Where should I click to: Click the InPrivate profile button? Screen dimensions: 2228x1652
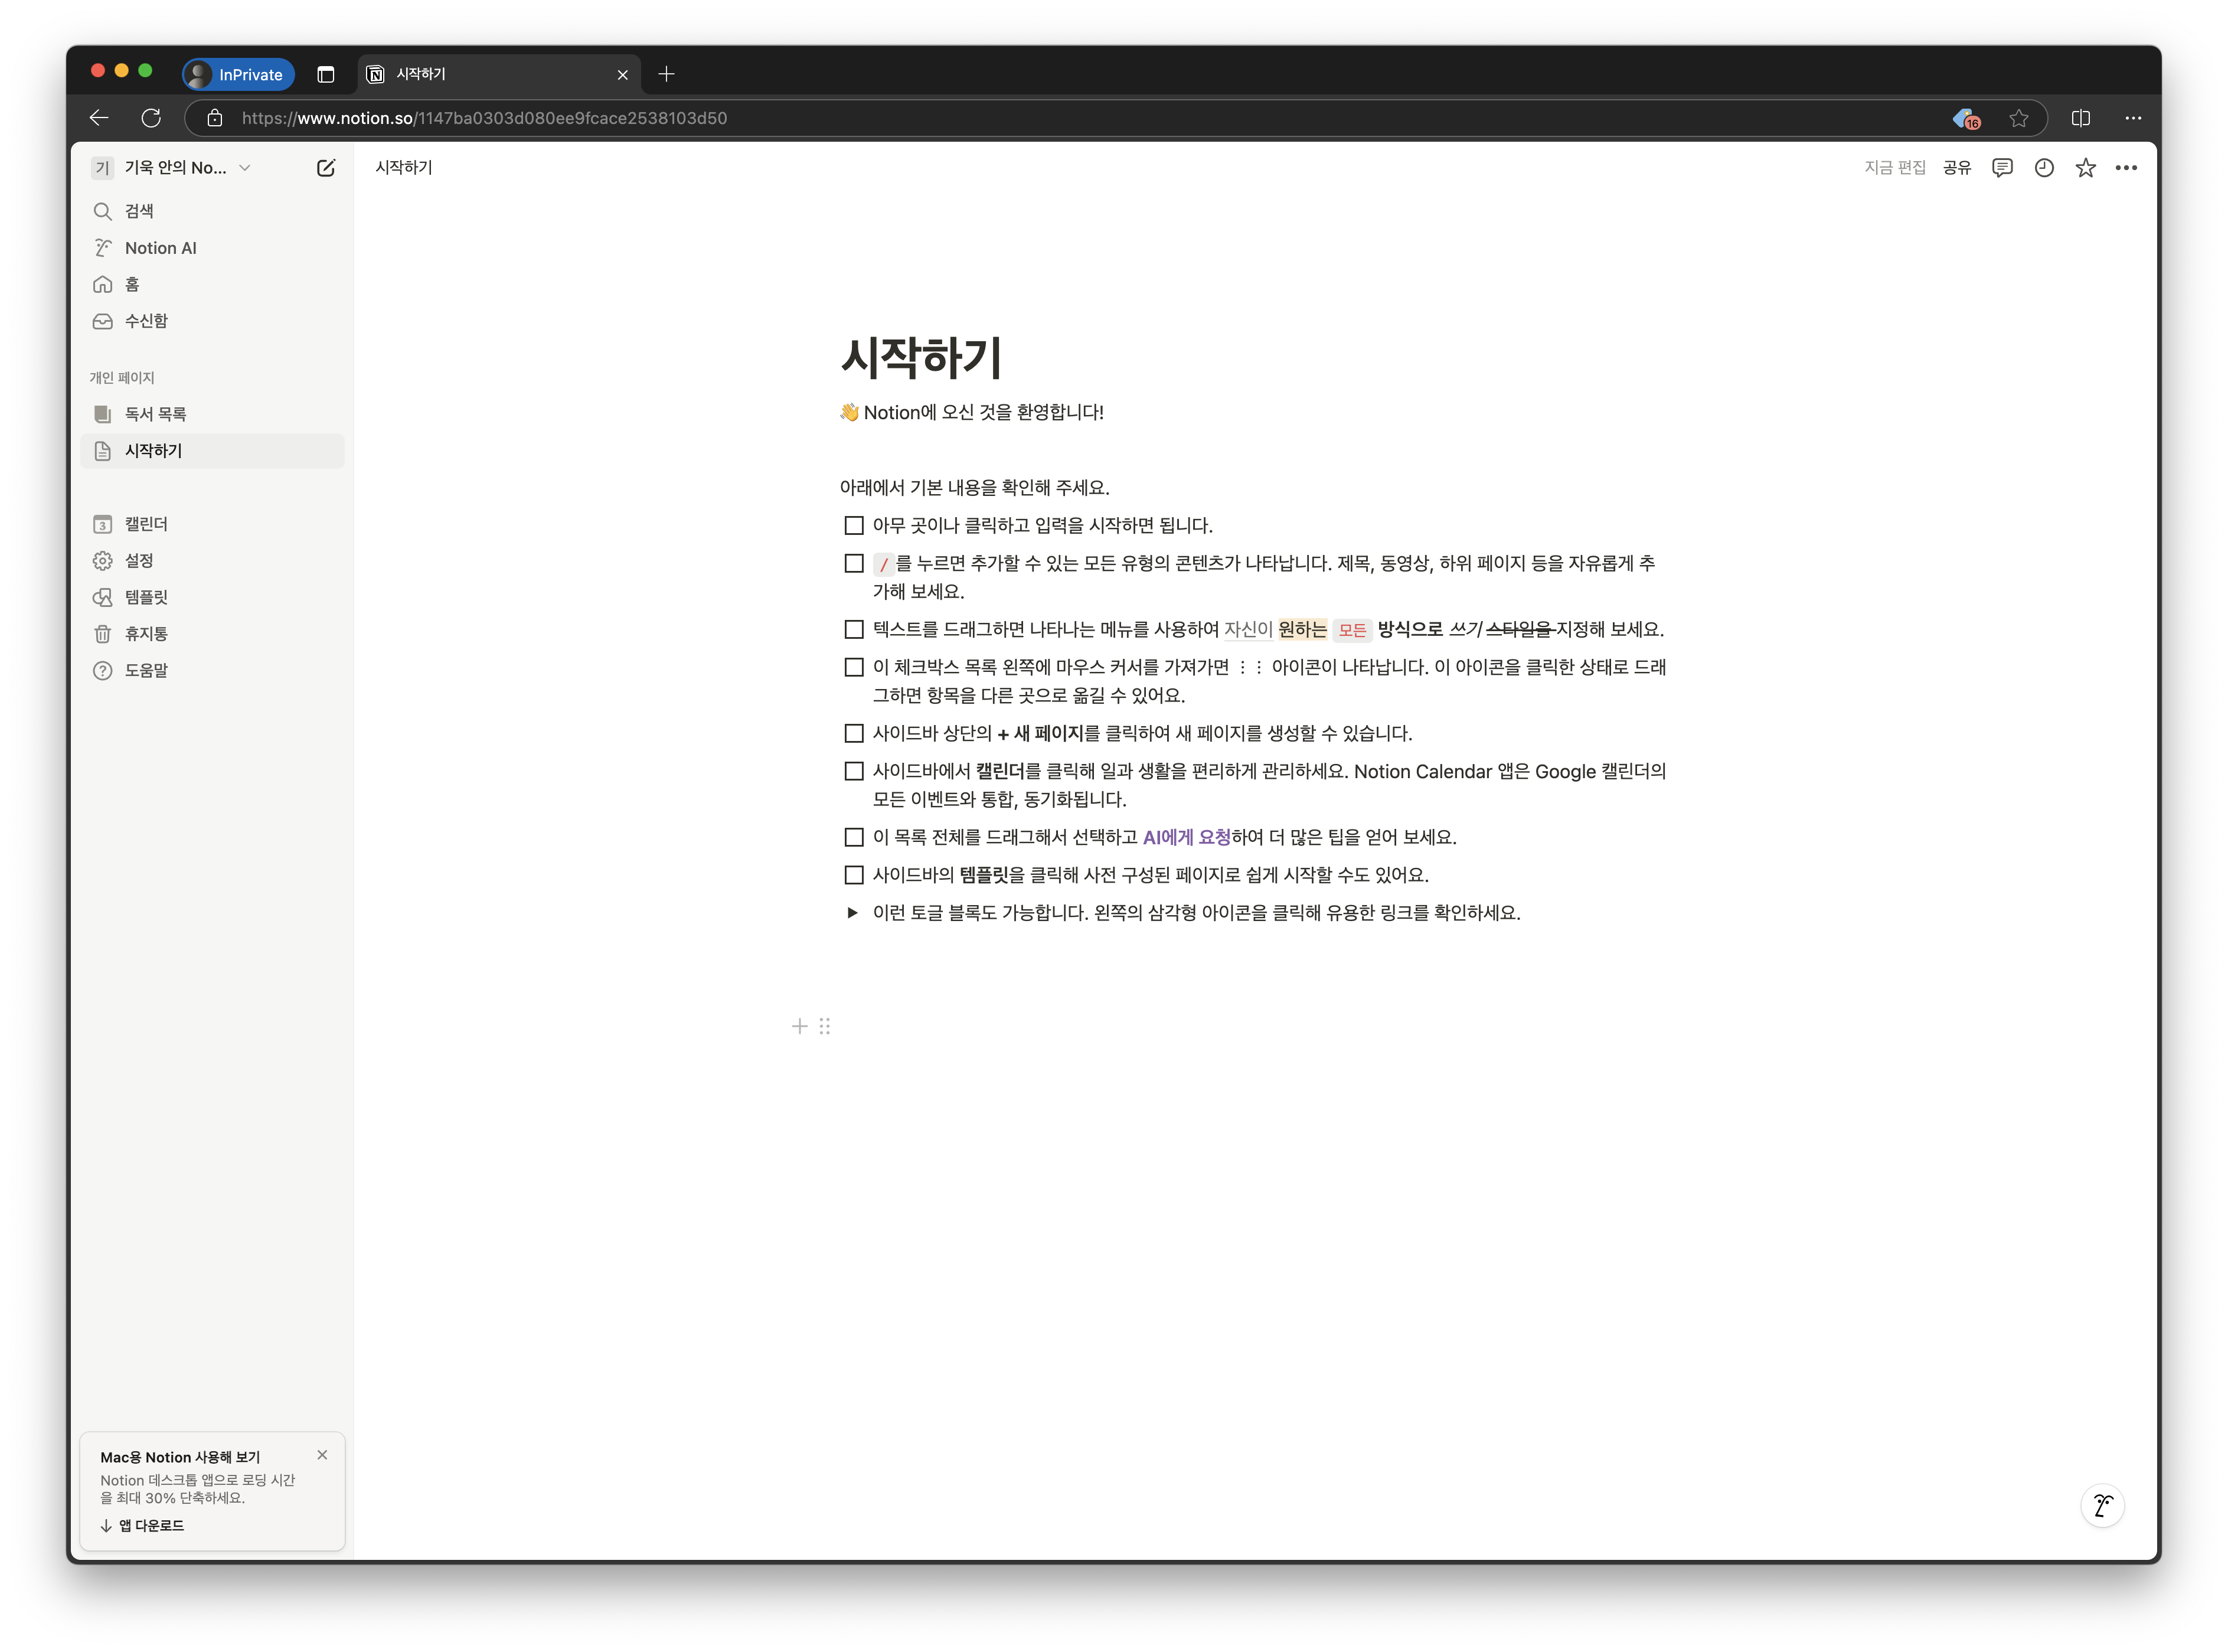click(x=239, y=74)
